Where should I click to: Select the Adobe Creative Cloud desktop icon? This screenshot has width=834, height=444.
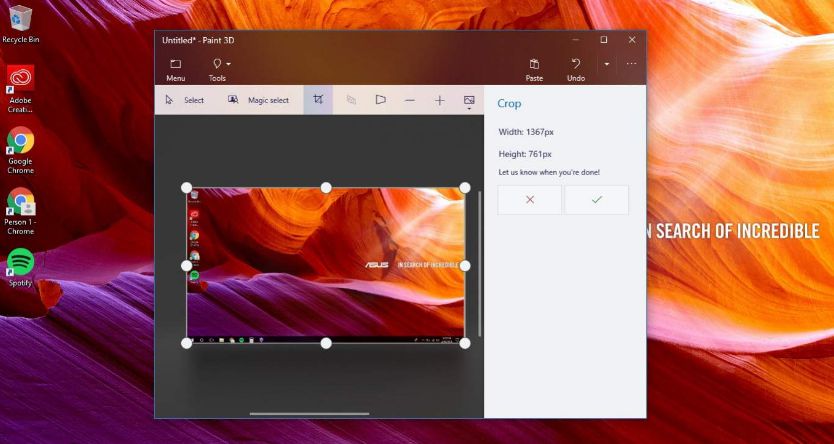[x=21, y=89]
